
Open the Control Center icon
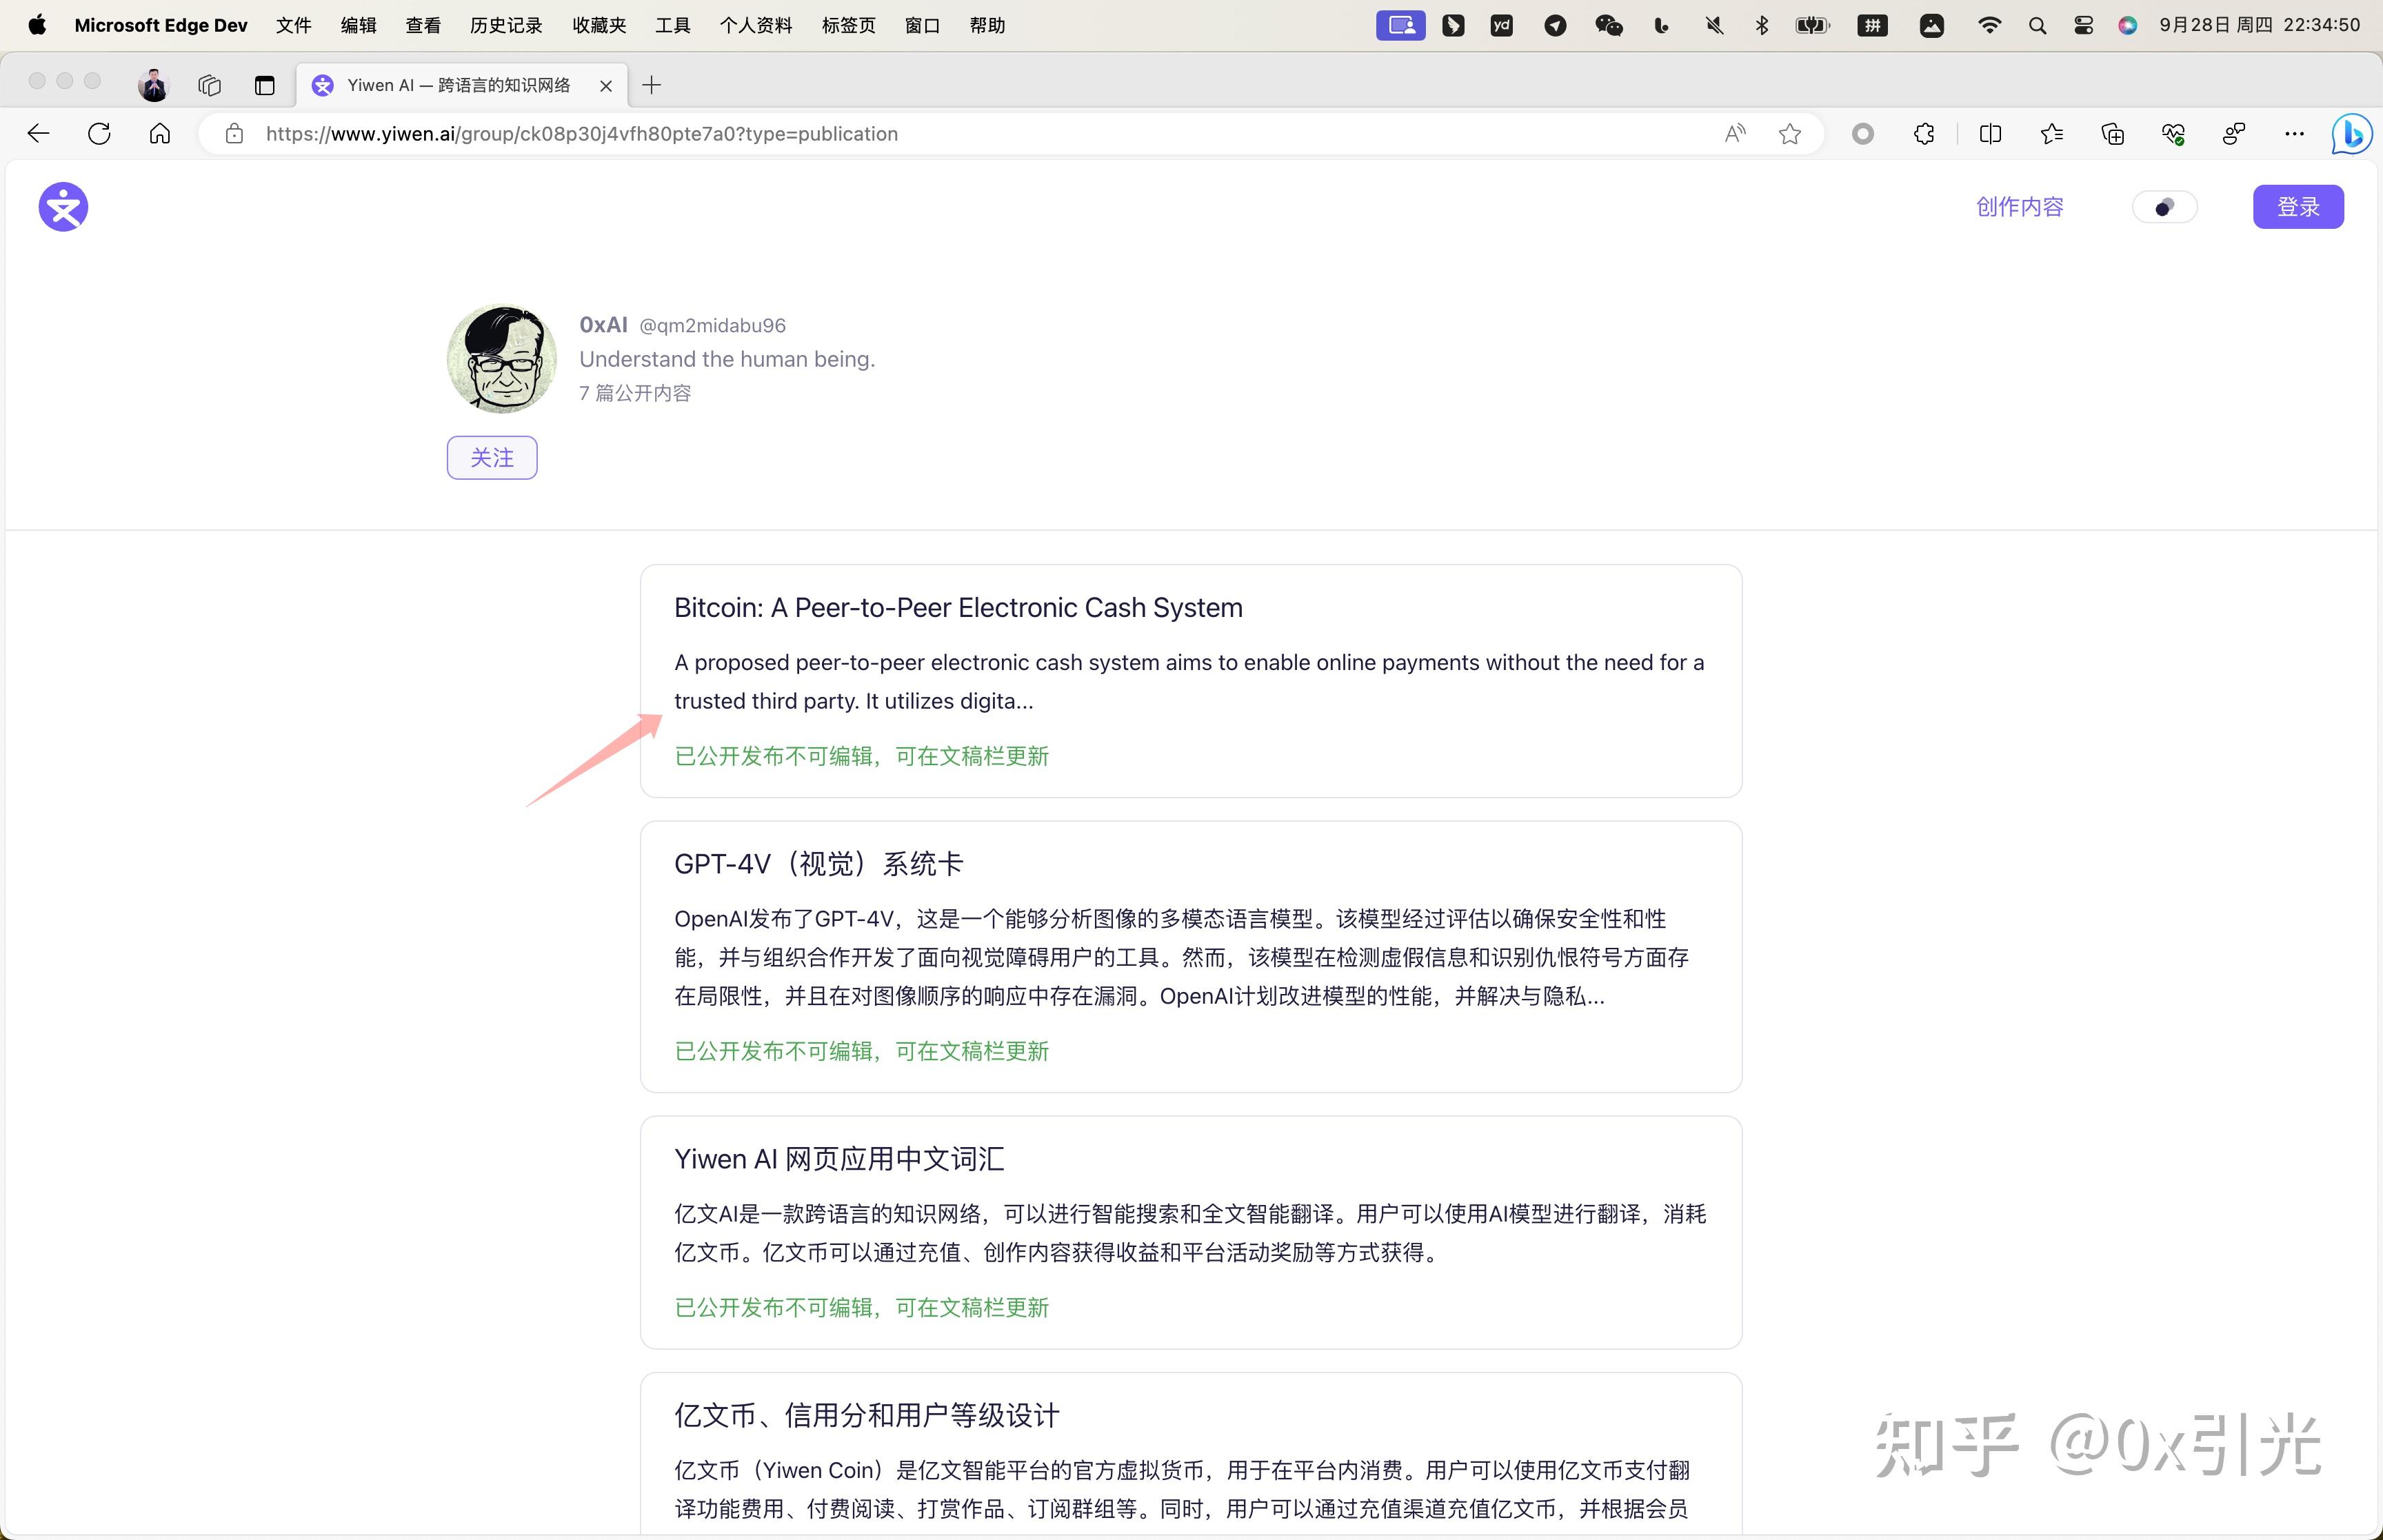2084,25
